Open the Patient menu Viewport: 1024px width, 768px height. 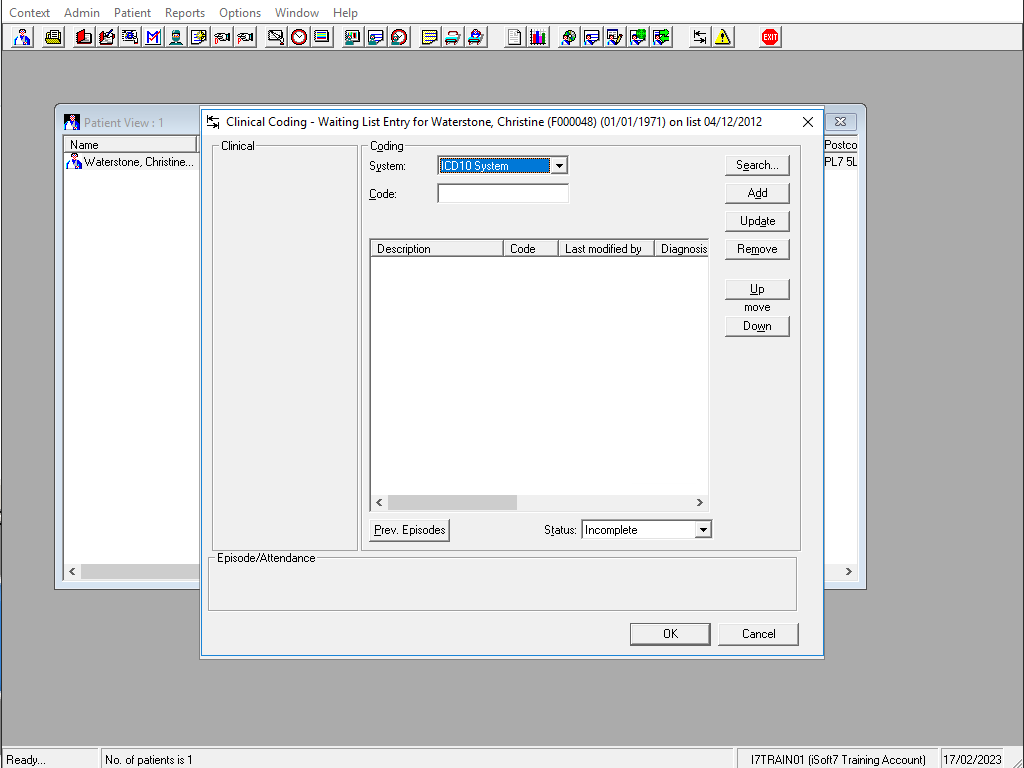point(132,12)
